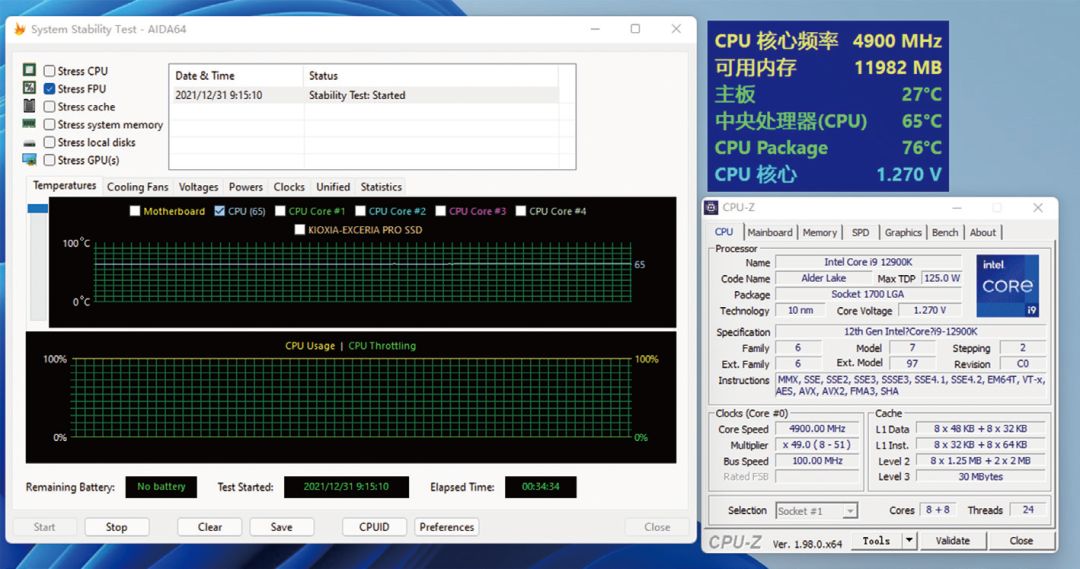Switch to the Temperatures tab
1080x569 pixels.
tap(65, 186)
